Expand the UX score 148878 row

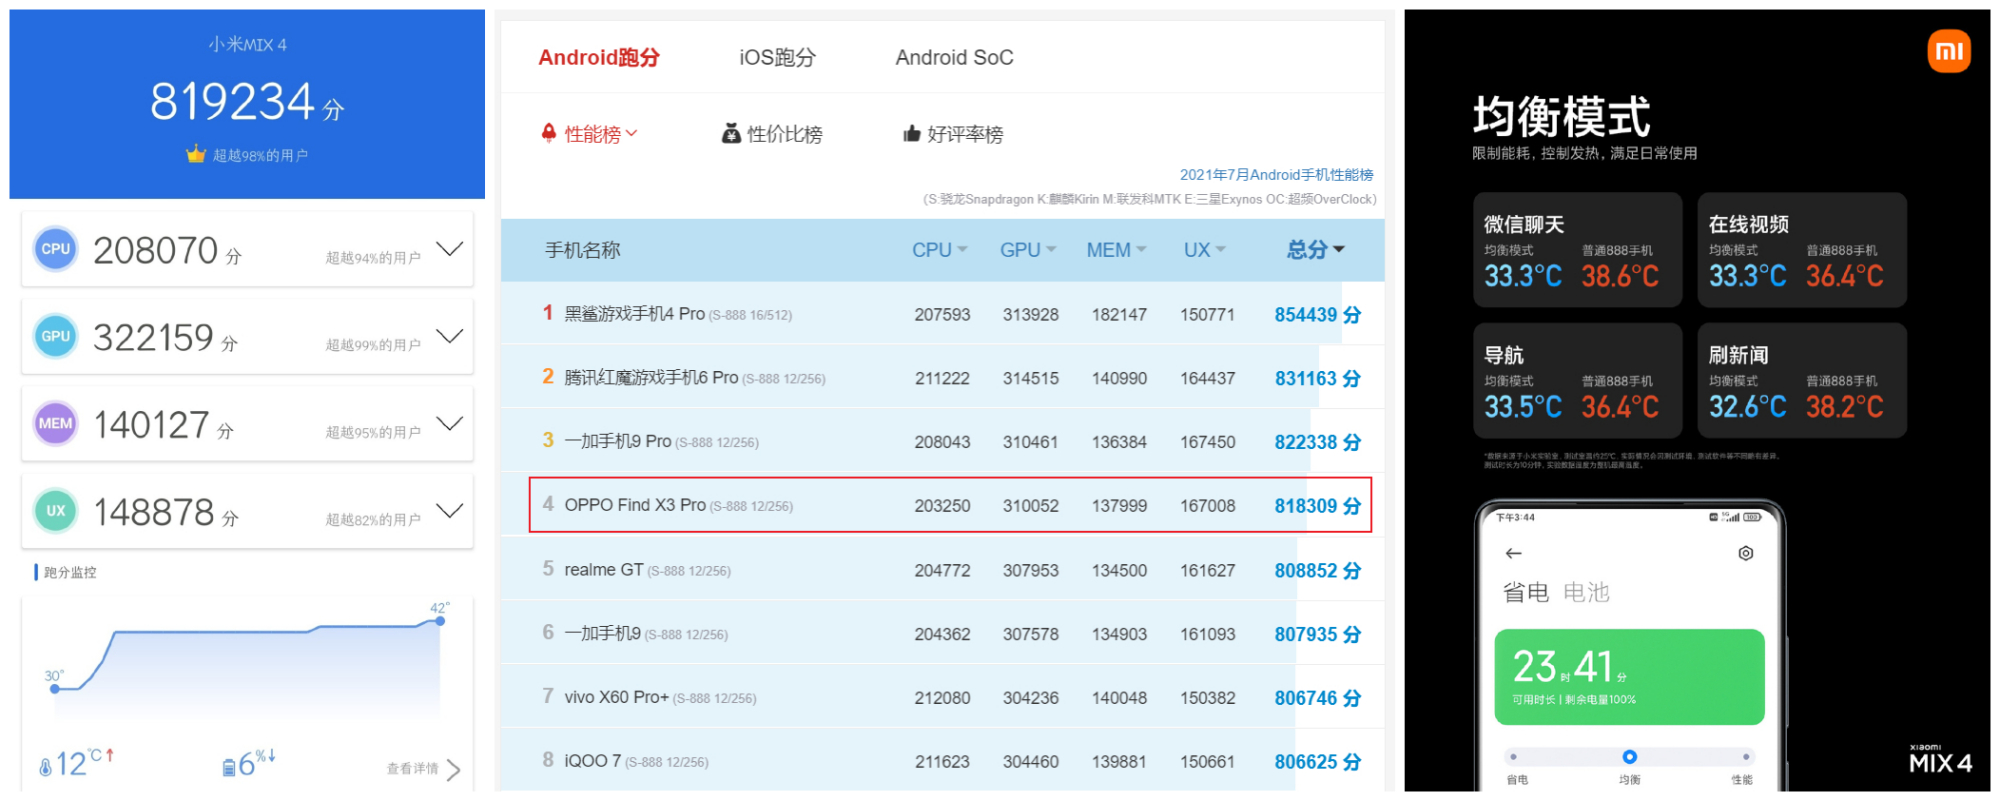pos(450,510)
